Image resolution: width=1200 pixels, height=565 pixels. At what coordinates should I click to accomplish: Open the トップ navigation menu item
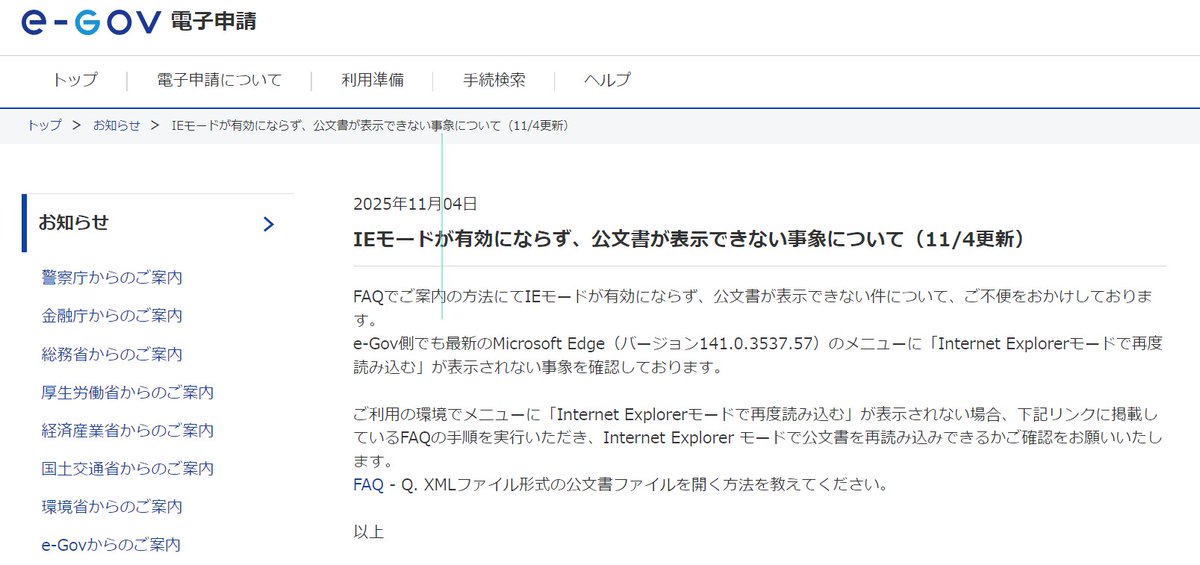click(x=75, y=80)
